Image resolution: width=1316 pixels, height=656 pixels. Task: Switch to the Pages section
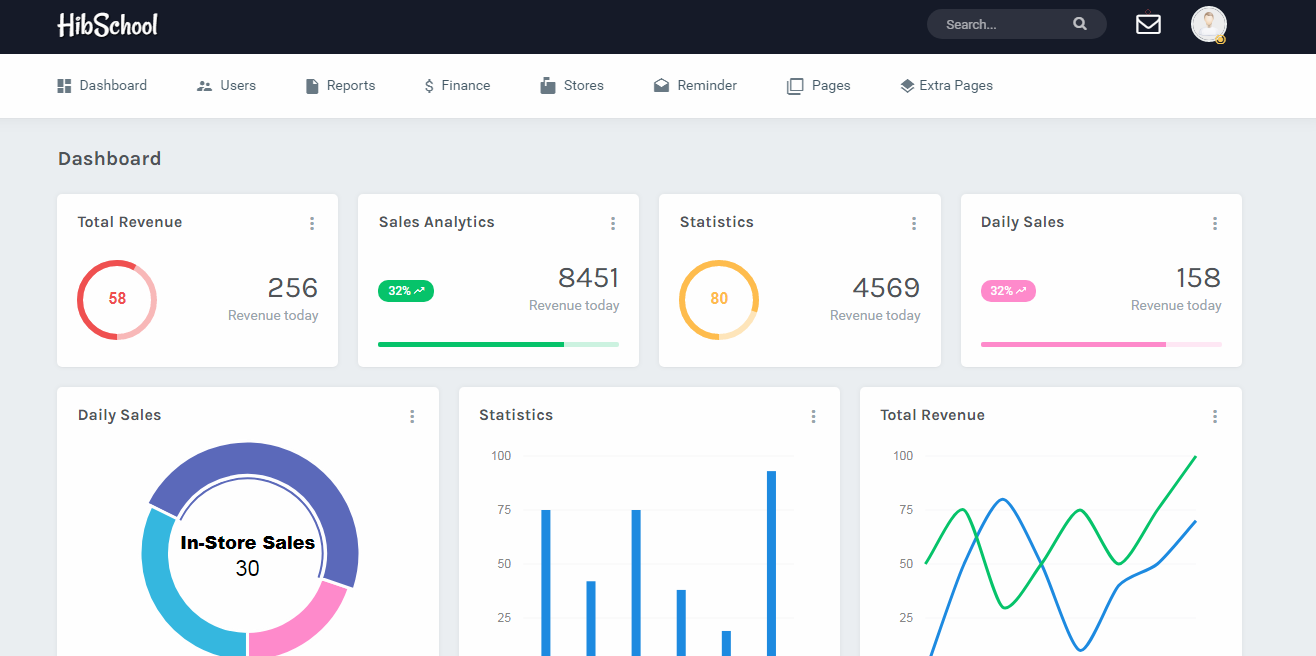(x=819, y=85)
